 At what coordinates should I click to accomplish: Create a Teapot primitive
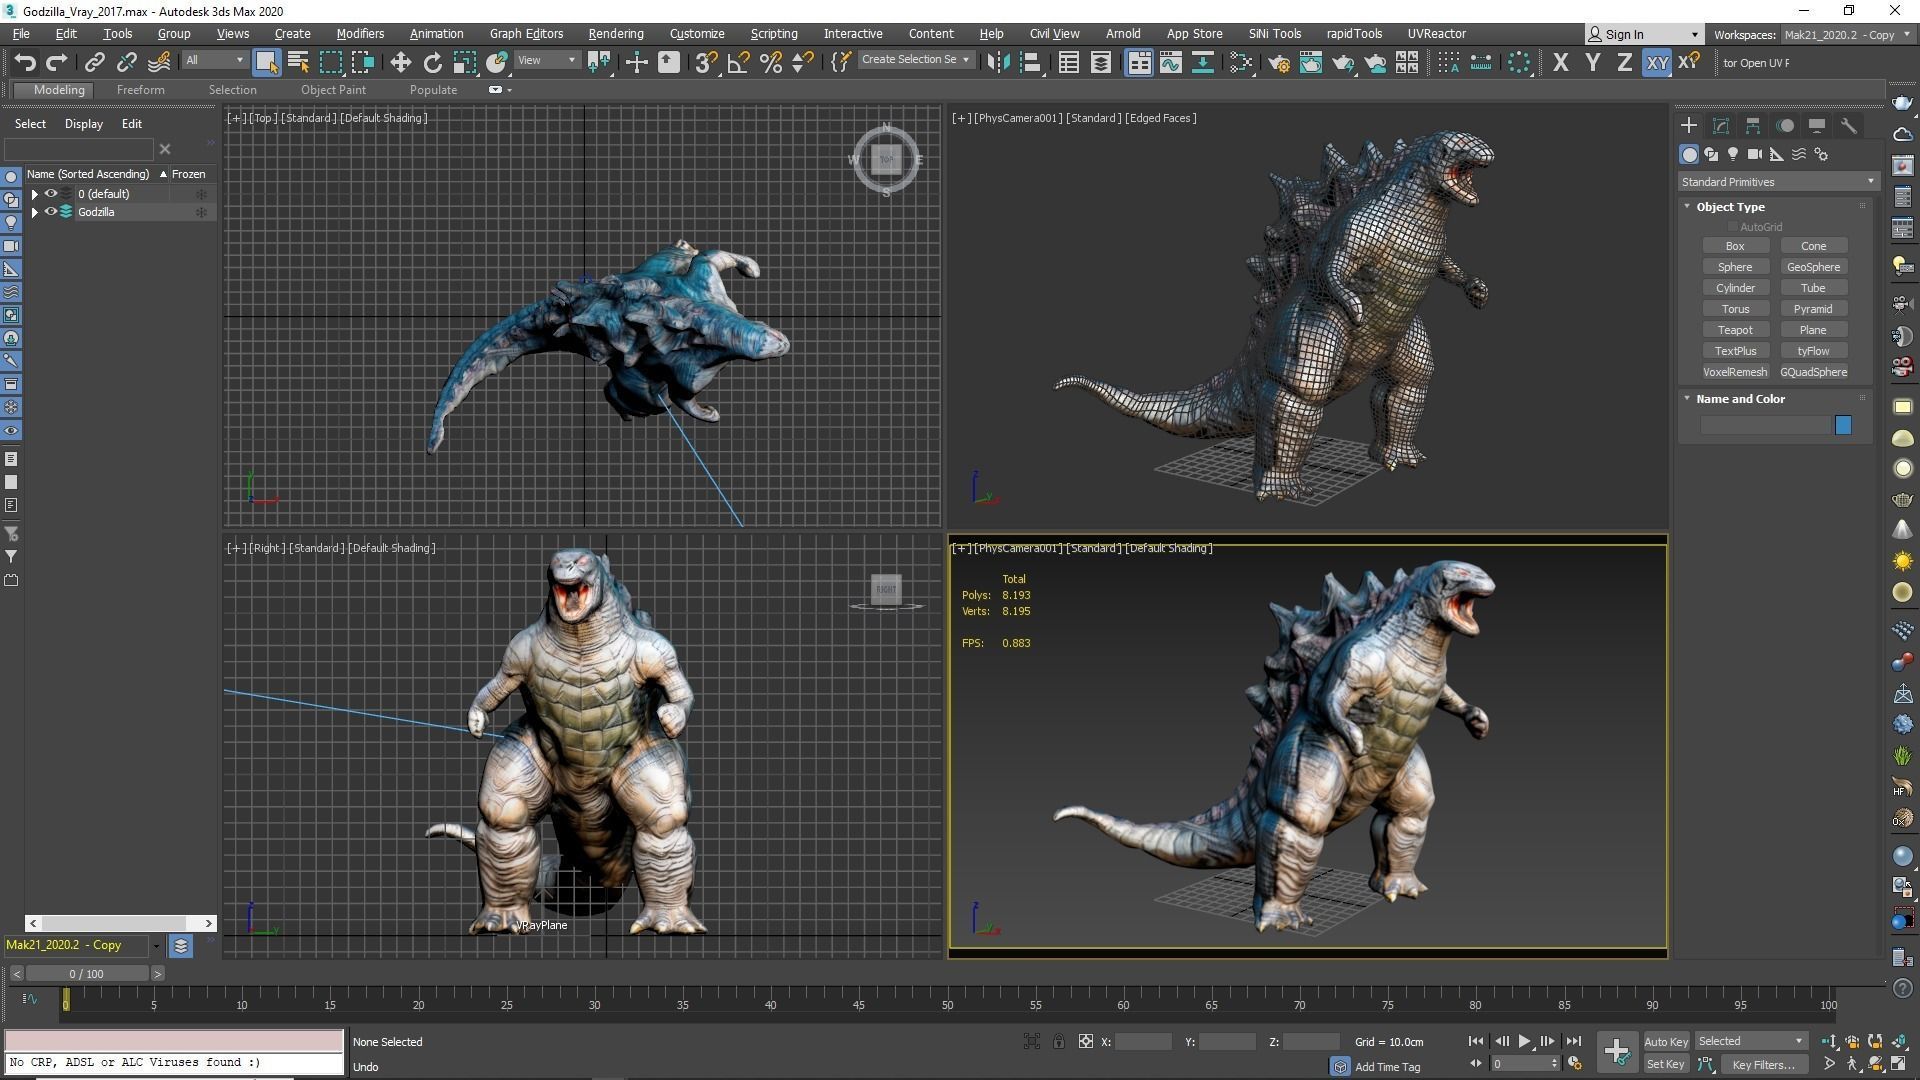(1735, 330)
